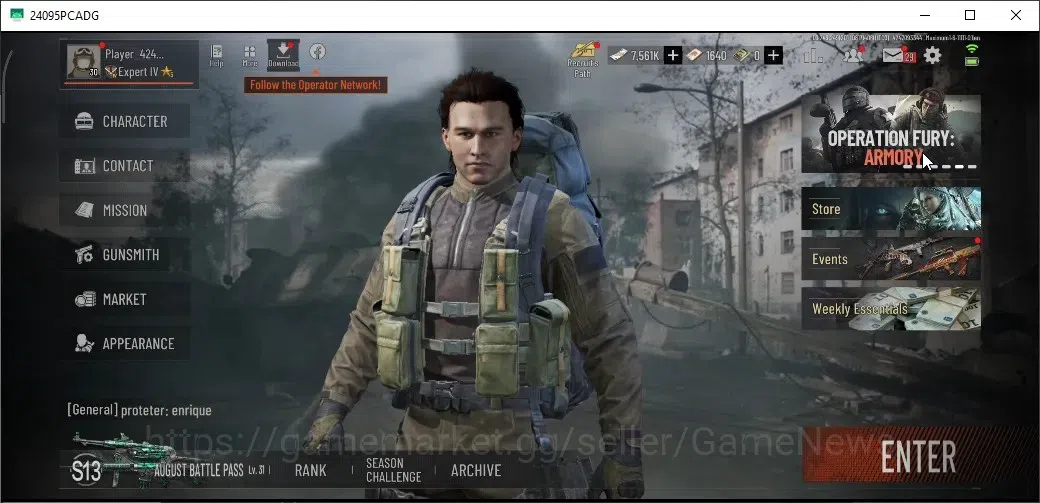
Task: Add gold with plus next to 0
Action: coord(773,56)
